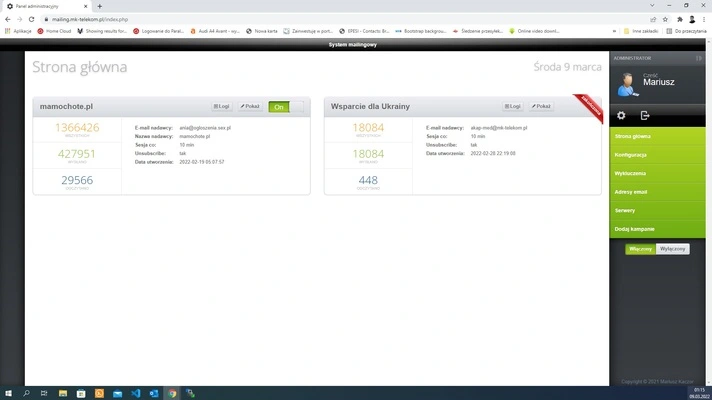
Task: Open the settings gear icon in sidebar
Action: pyautogui.click(x=621, y=116)
